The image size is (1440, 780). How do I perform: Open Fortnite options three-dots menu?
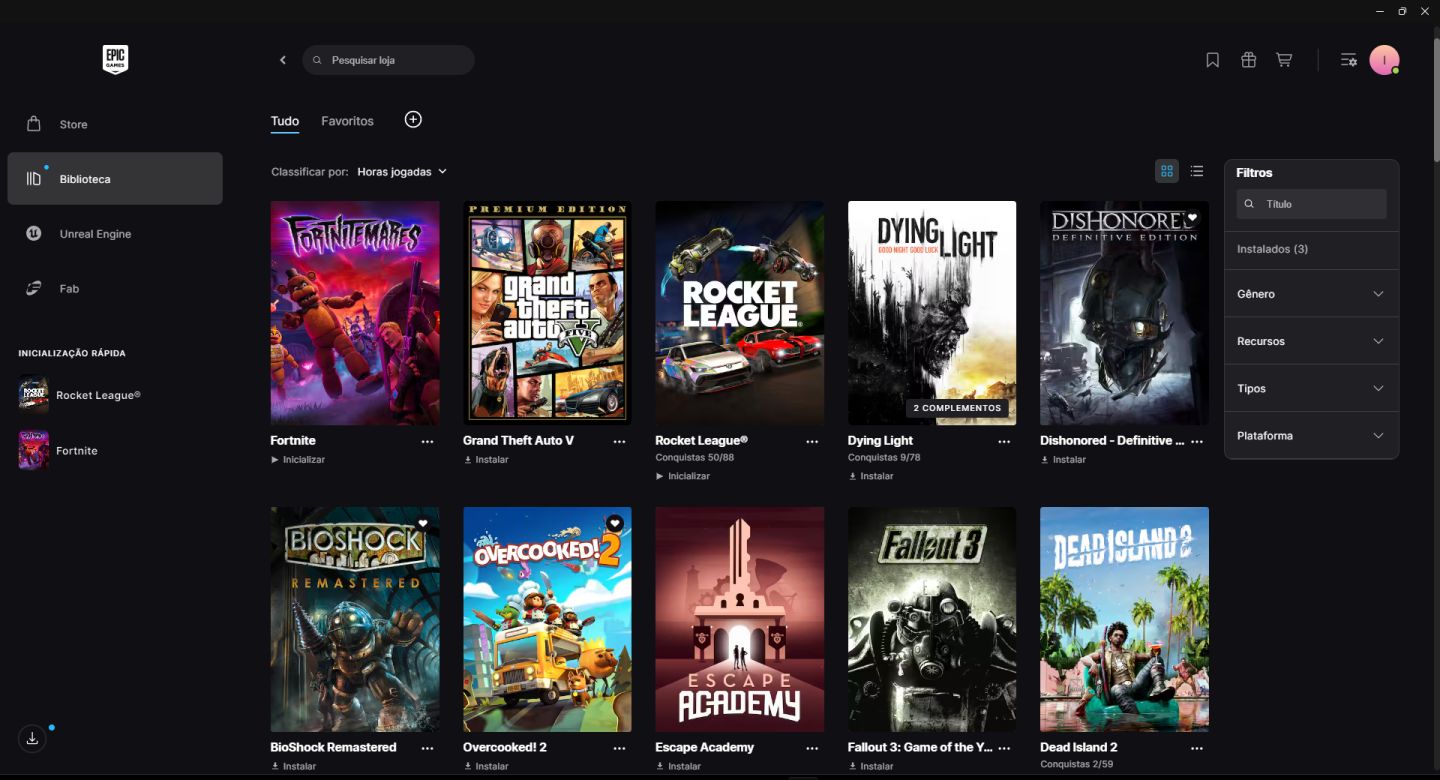point(427,441)
